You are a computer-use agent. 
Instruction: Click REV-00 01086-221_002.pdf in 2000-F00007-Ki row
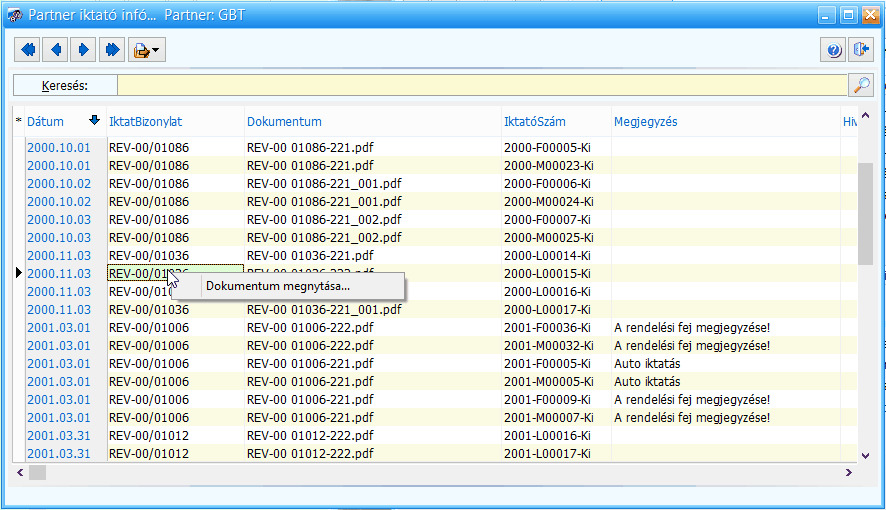click(x=324, y=220)
